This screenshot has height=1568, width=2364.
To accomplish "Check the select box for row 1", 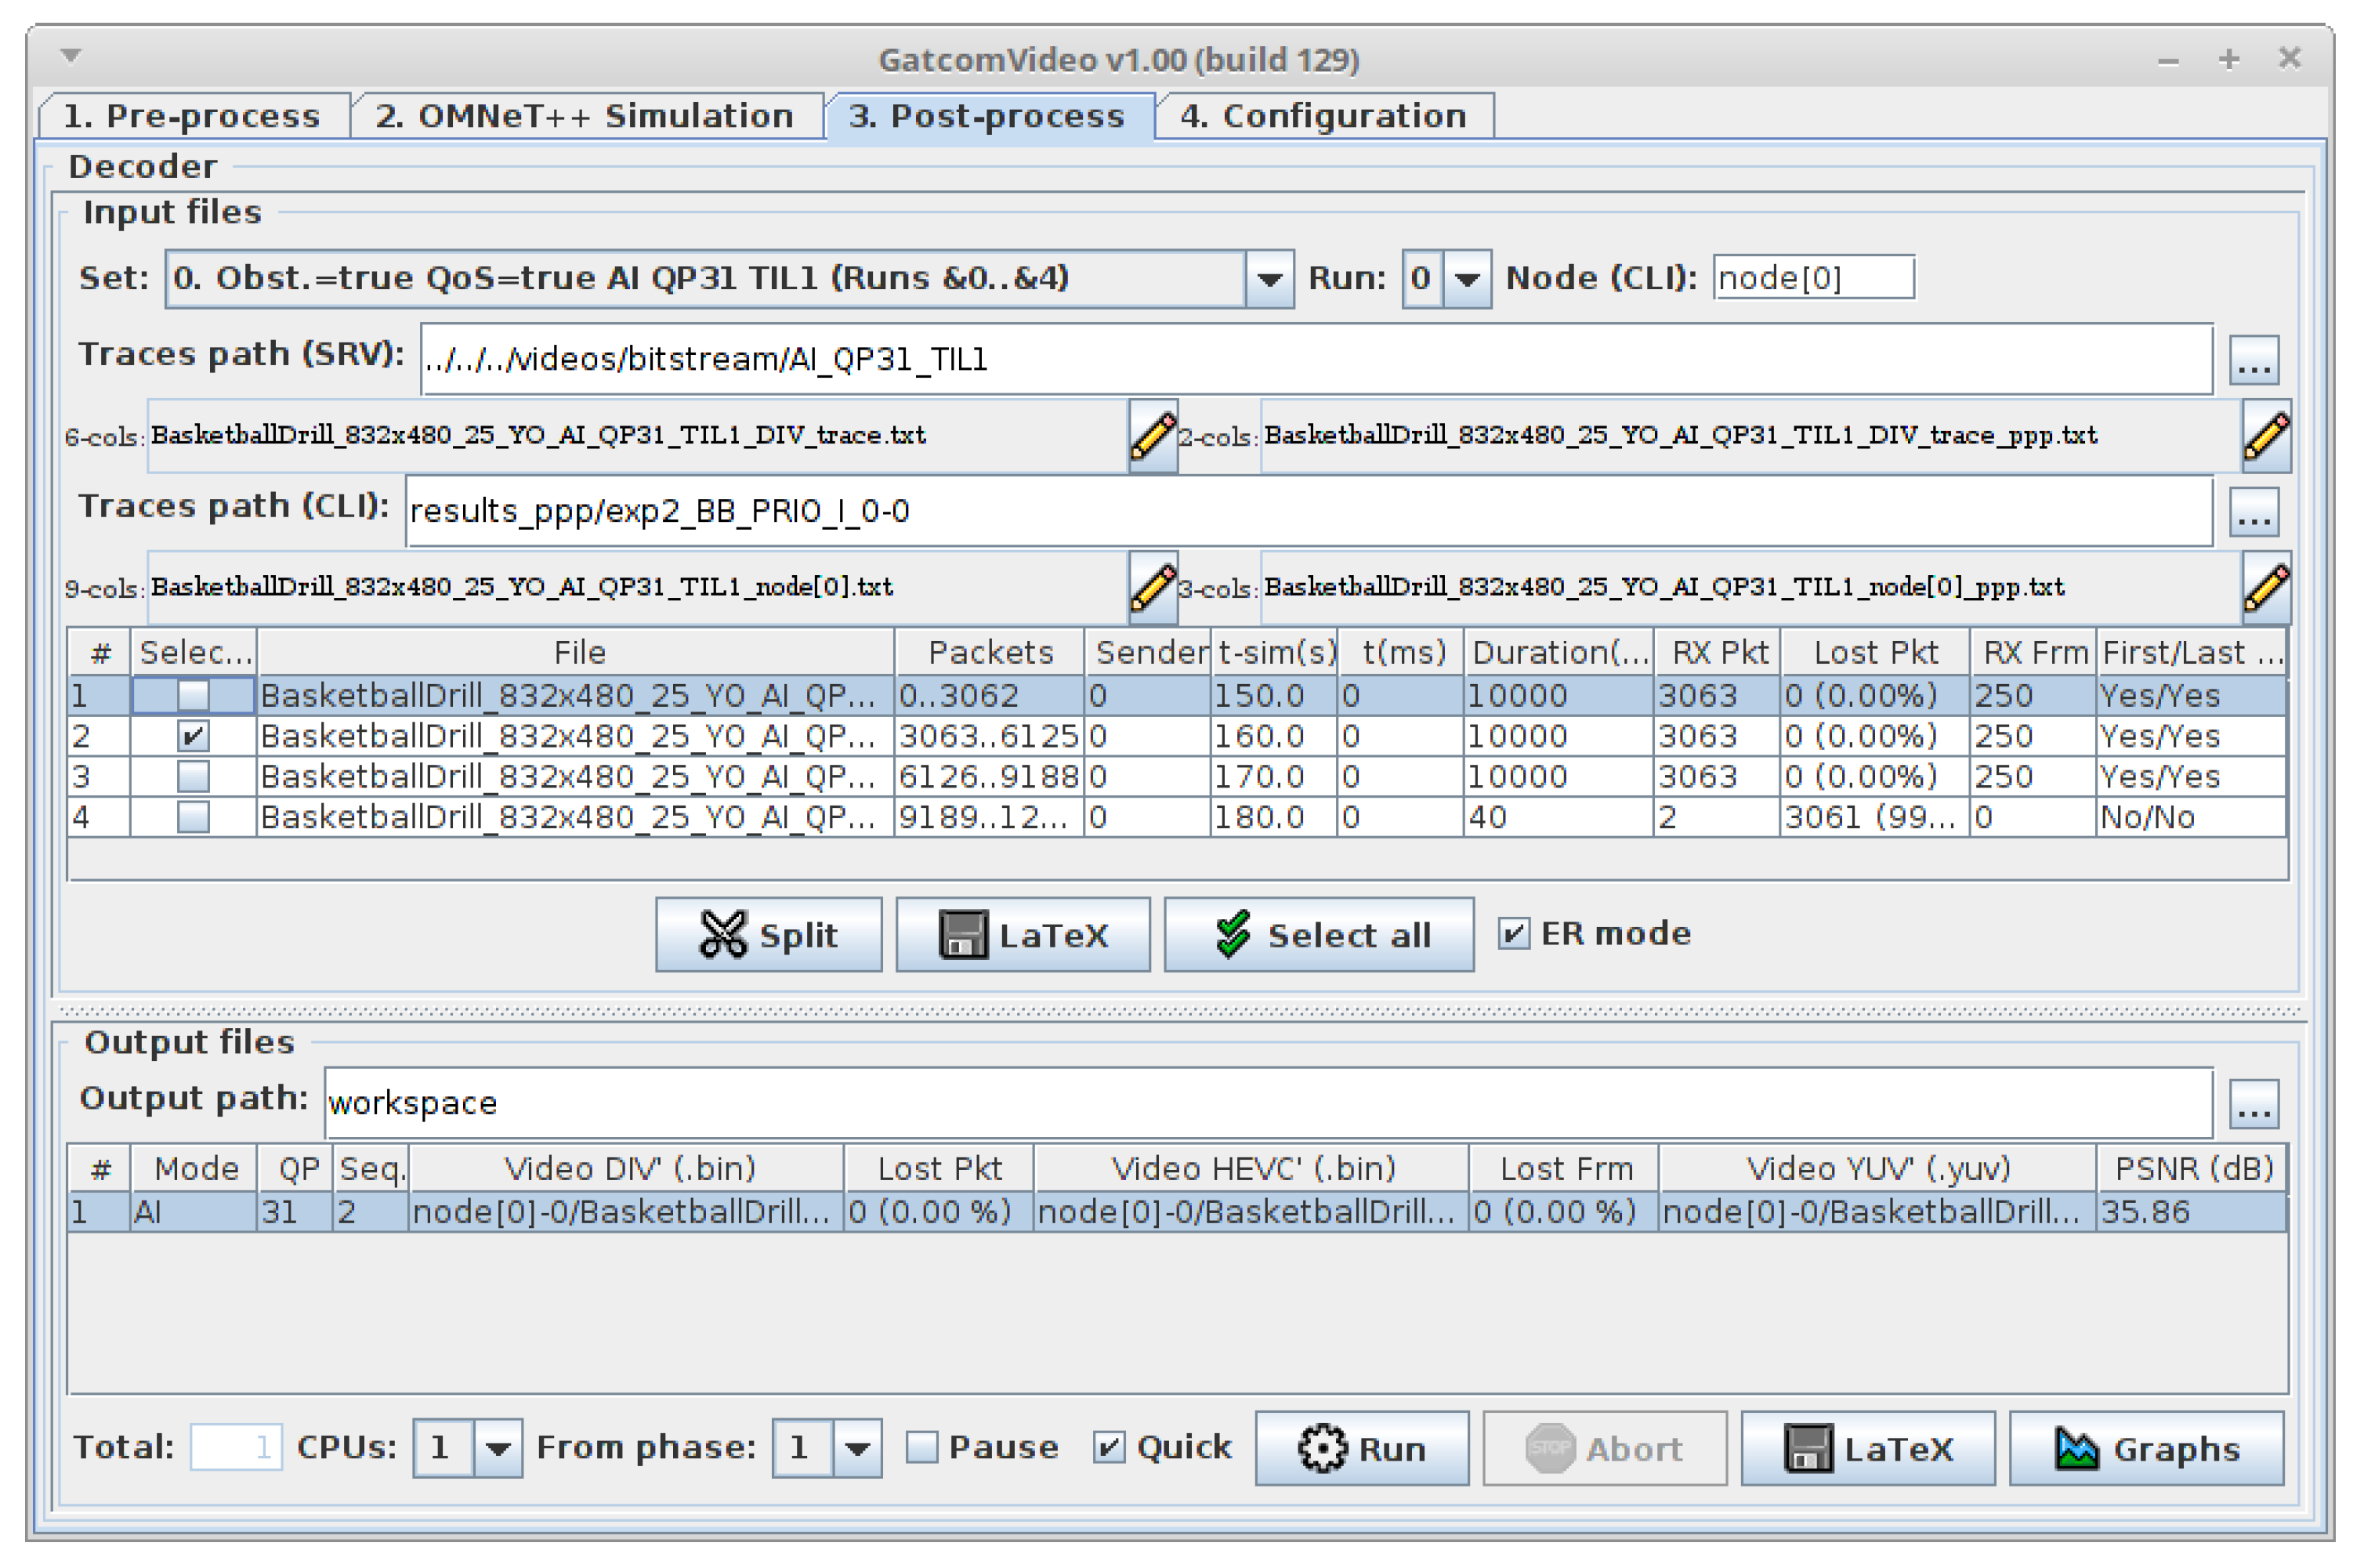I will tap(193, 695).
